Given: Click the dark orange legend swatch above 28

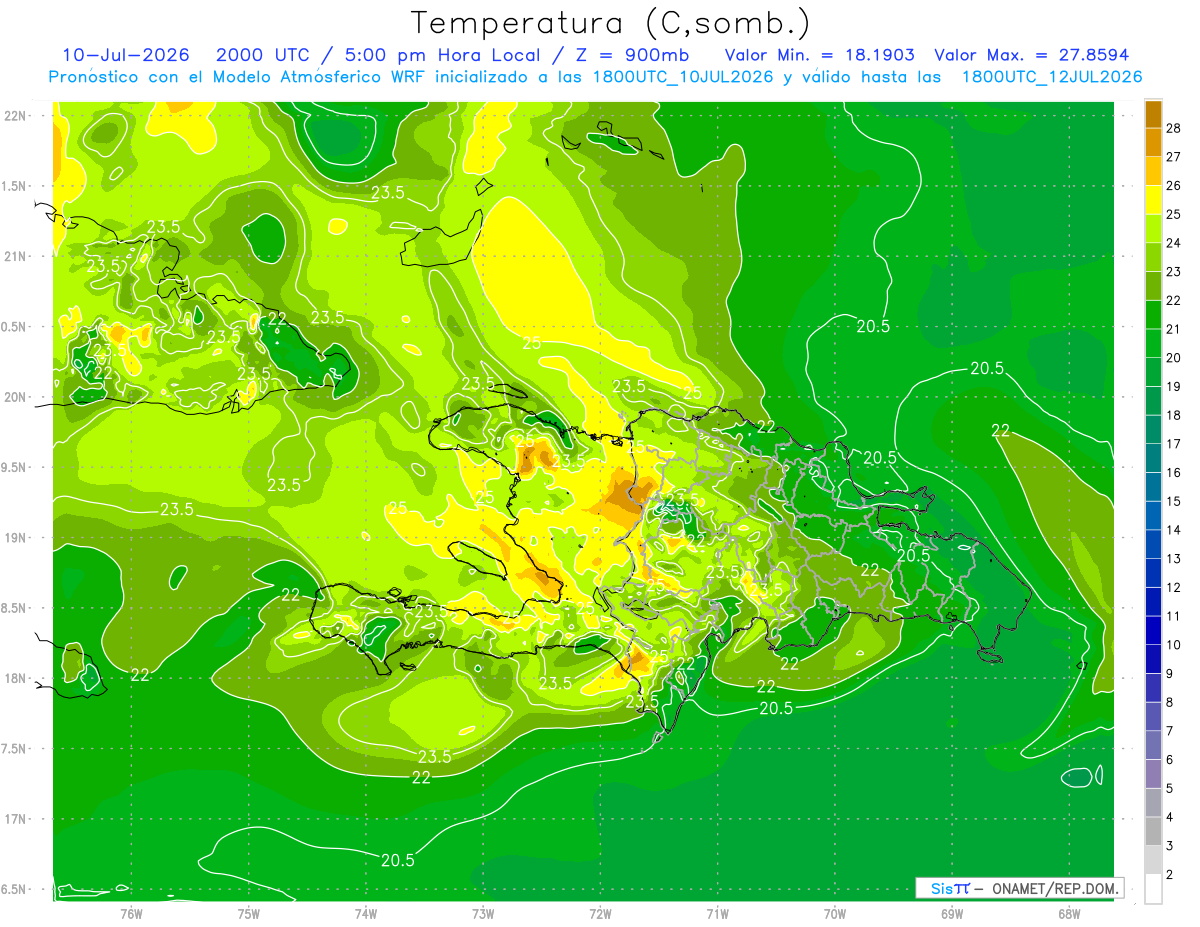Looking at the screenshot, I should pyautogui.click(x=1153, y=113).
